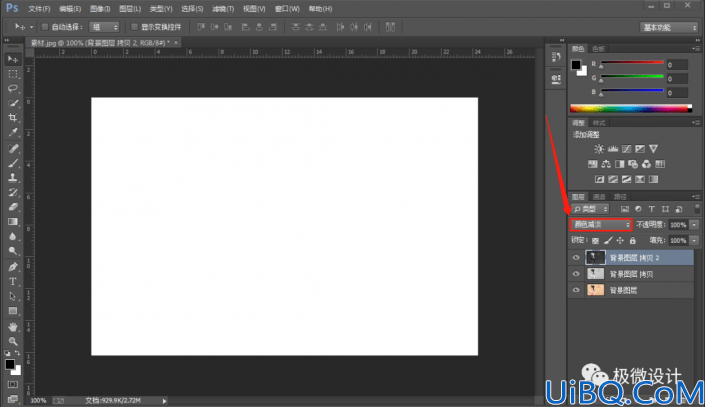Open the auto-select 组 dropdown
Screen dimensions: 705x407
[x=104, y=27]
